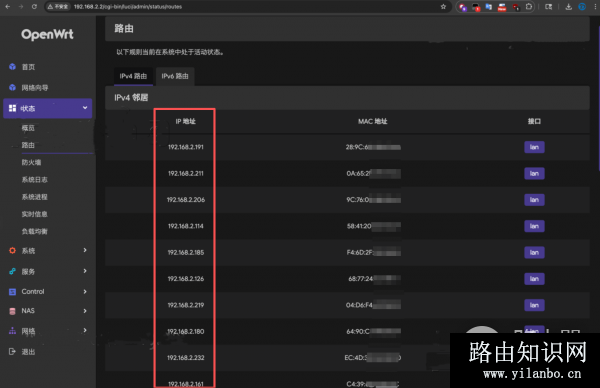Screen dimensions: 600x388
Task: Expand the 网络 sidebar menu
Action: pyautogui.click(x=47, y=331)
